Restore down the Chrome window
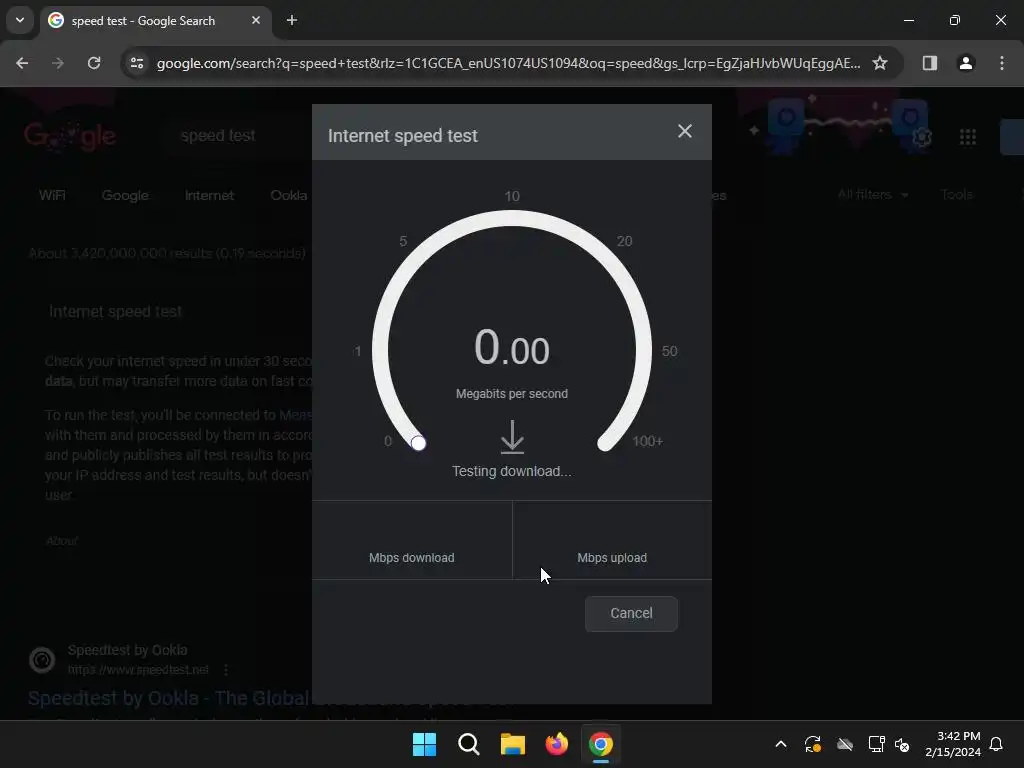The height and width of the screenshot is (768, 1024). click(x=955, y=20)
